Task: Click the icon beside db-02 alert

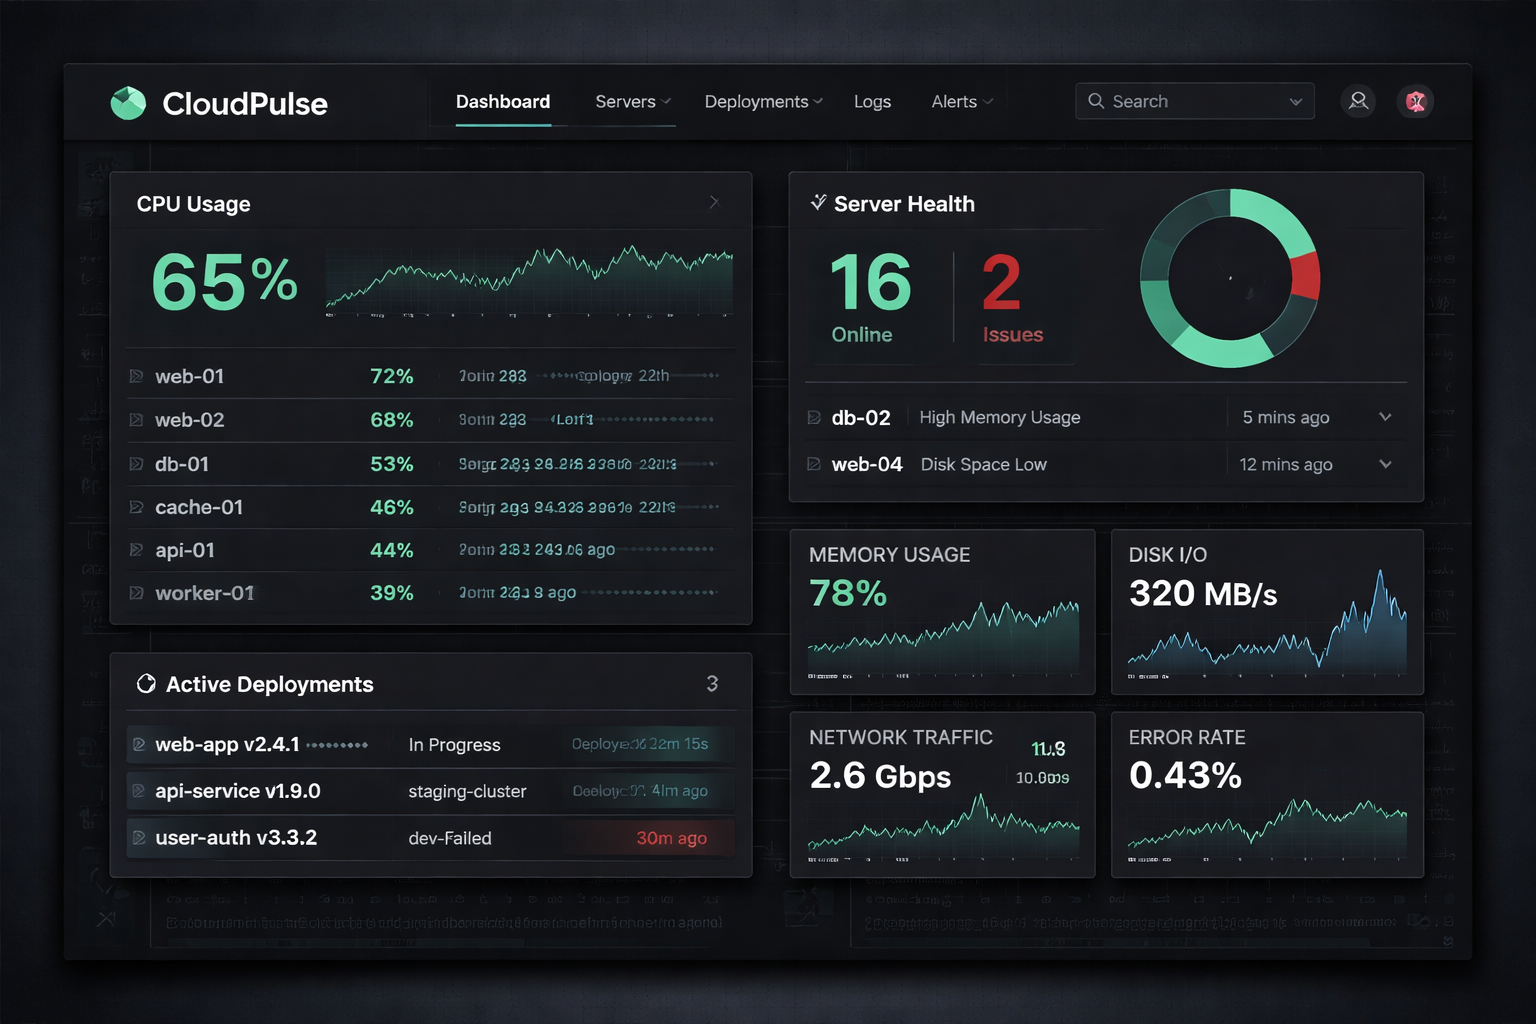Action: (x=814, y=418)
